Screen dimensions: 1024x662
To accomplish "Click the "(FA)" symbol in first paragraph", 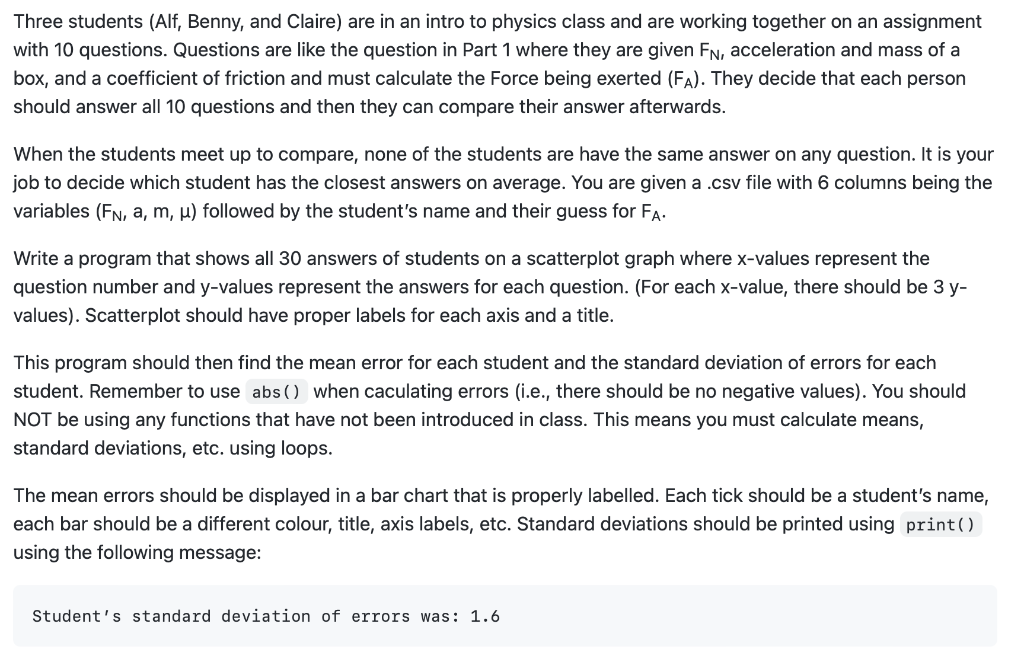I will pos(684,79).
